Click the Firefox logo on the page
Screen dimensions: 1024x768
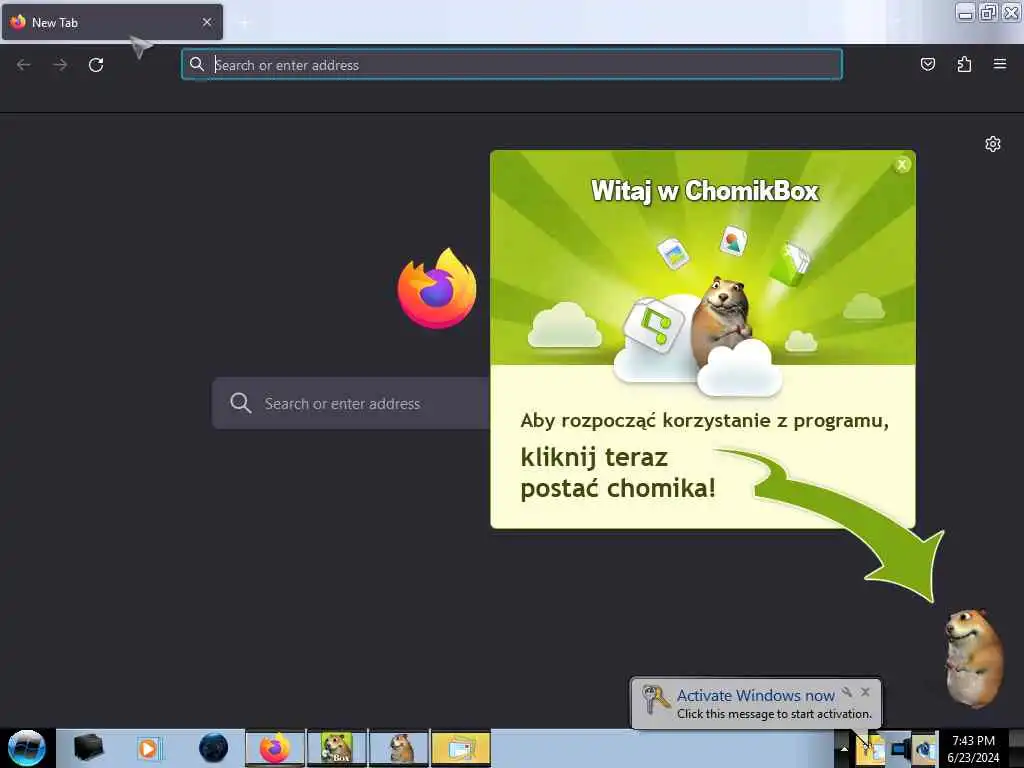point(437,288)
